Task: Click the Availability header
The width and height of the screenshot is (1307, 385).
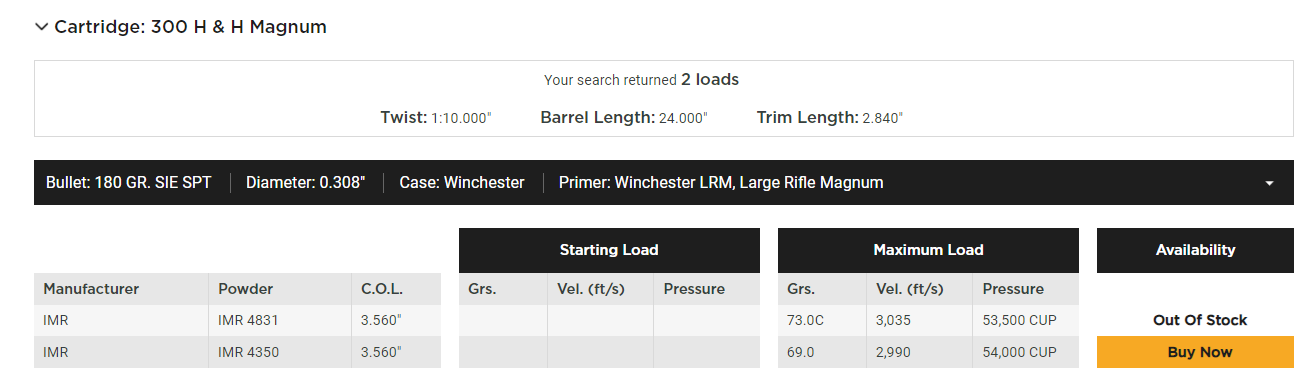Action: coord(1195,250)
